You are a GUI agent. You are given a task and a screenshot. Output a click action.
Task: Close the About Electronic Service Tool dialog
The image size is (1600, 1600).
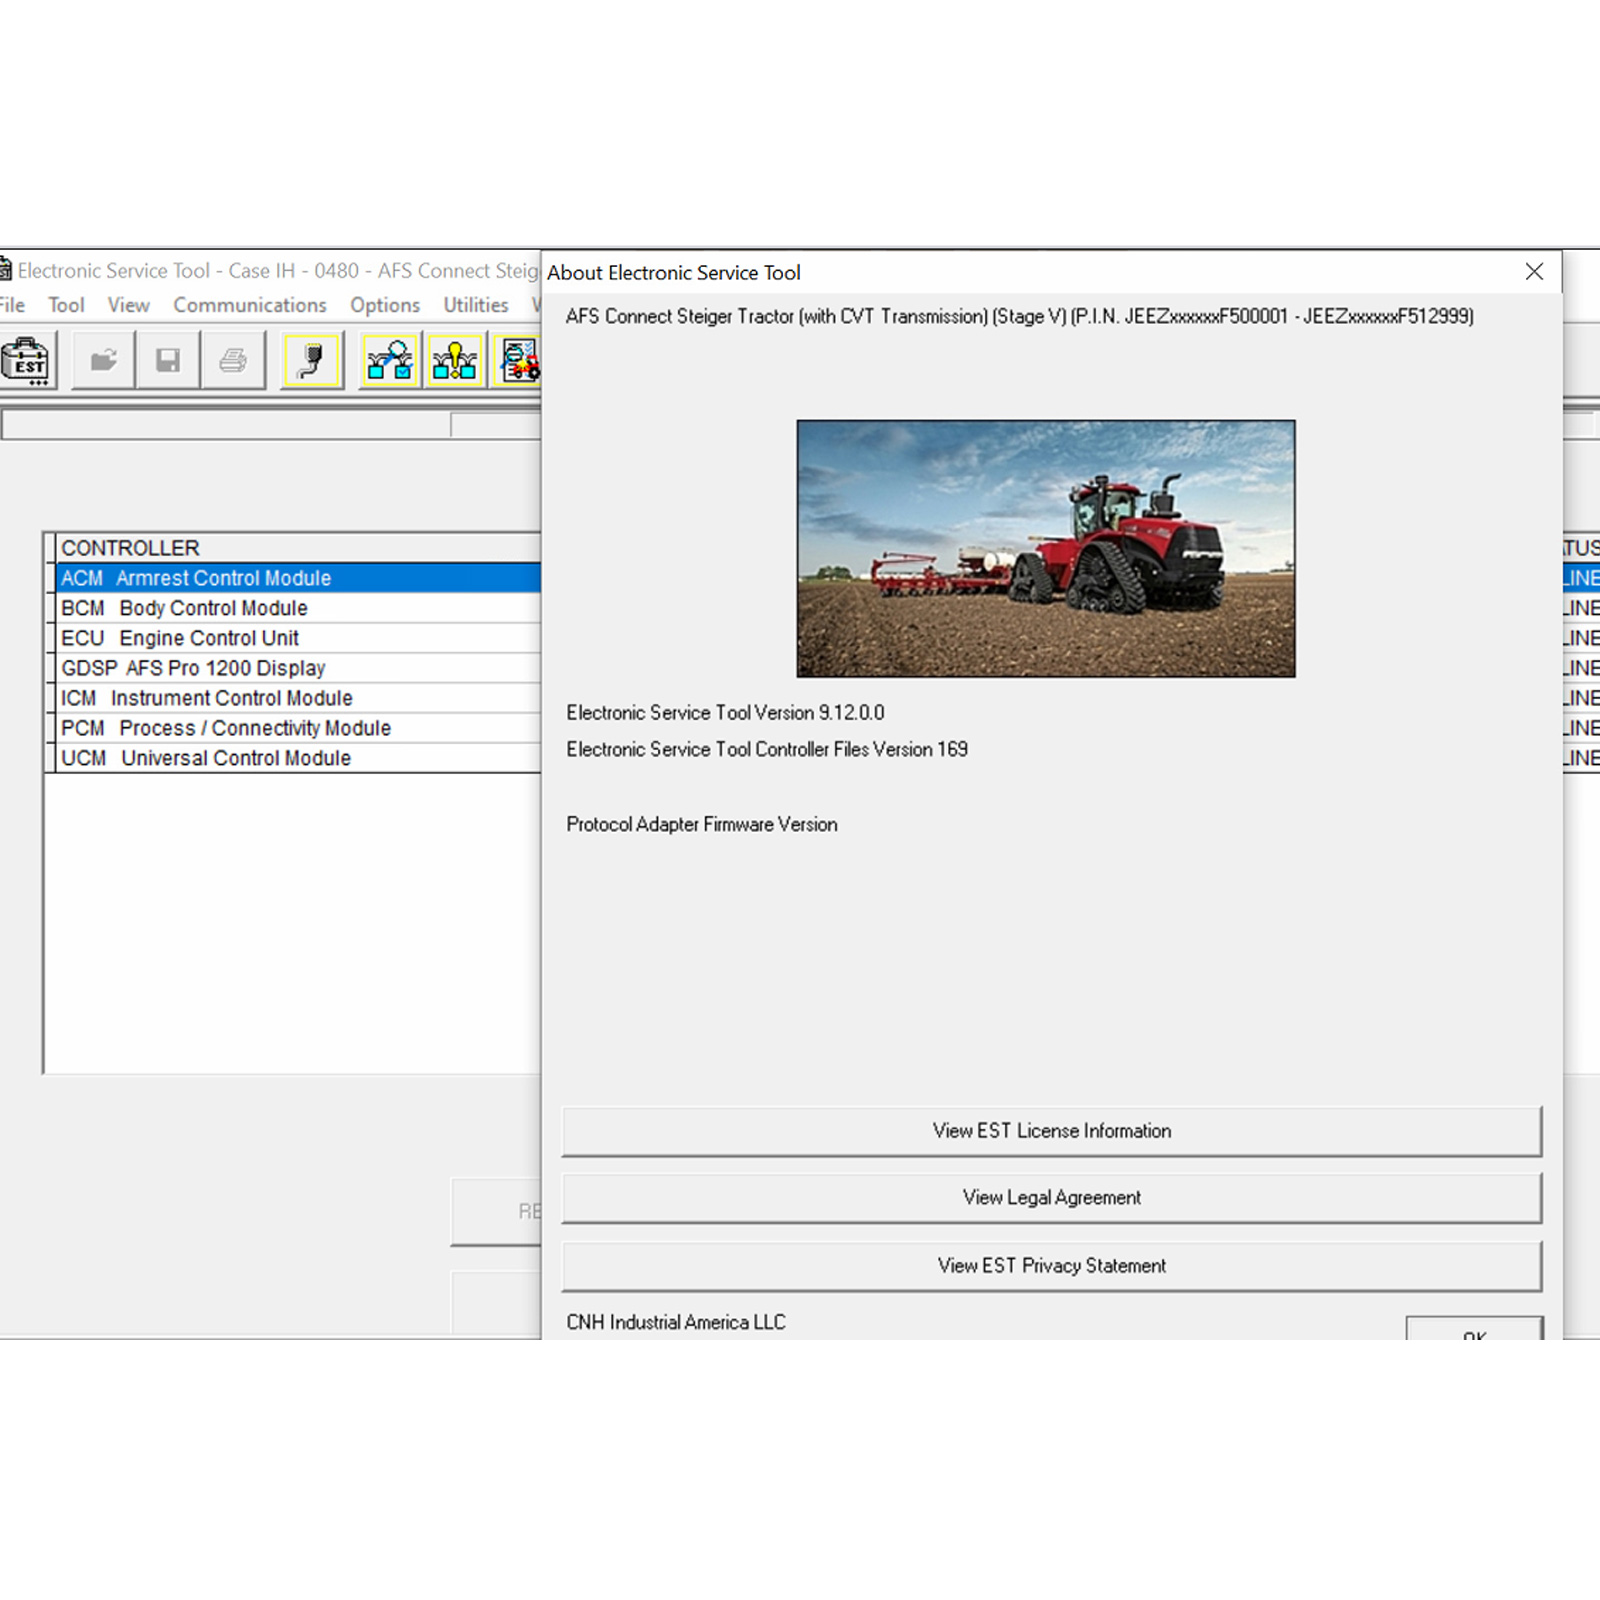1535,272
